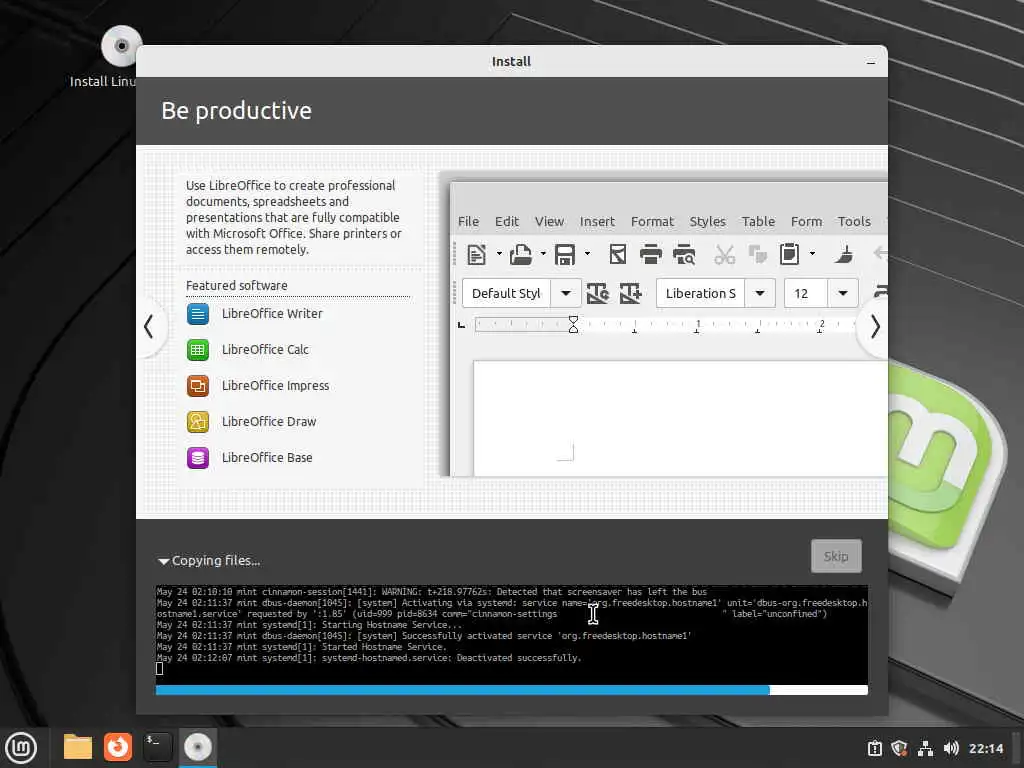Click the Liberation font name field
This screenshot has width=1024, height=768.
701,293
